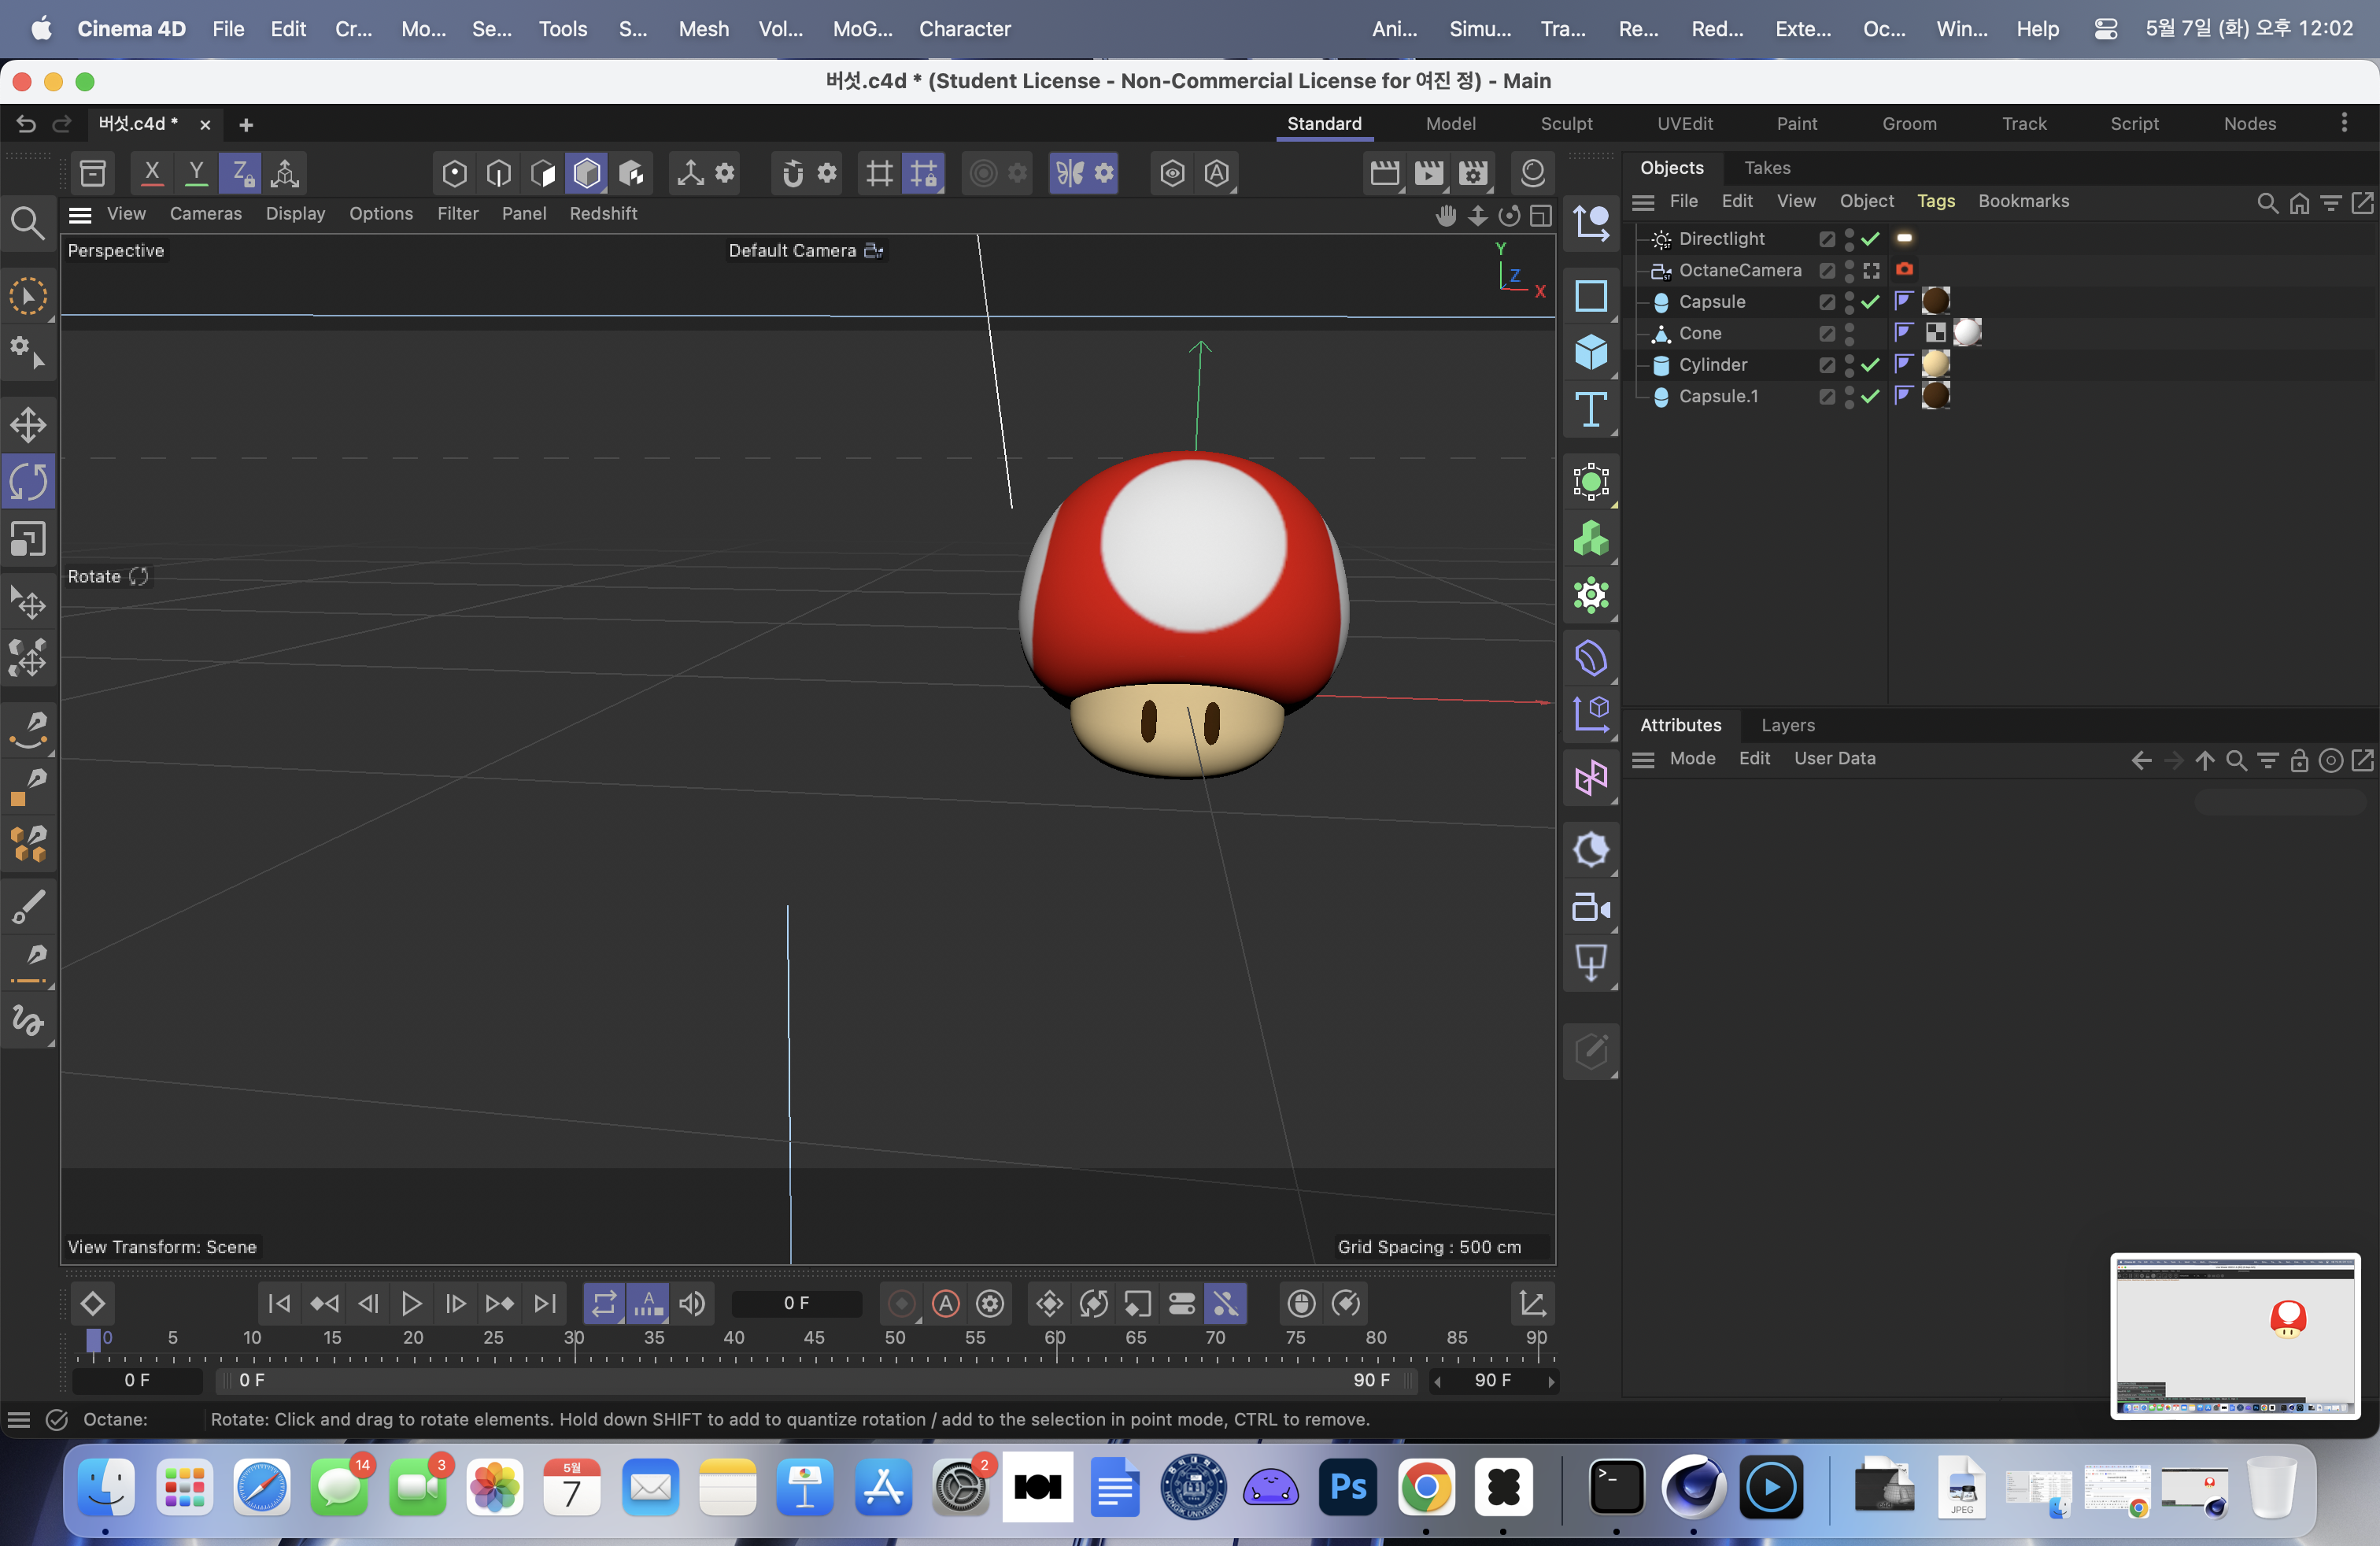Click current frame 0 F input field

point(796,1303)
